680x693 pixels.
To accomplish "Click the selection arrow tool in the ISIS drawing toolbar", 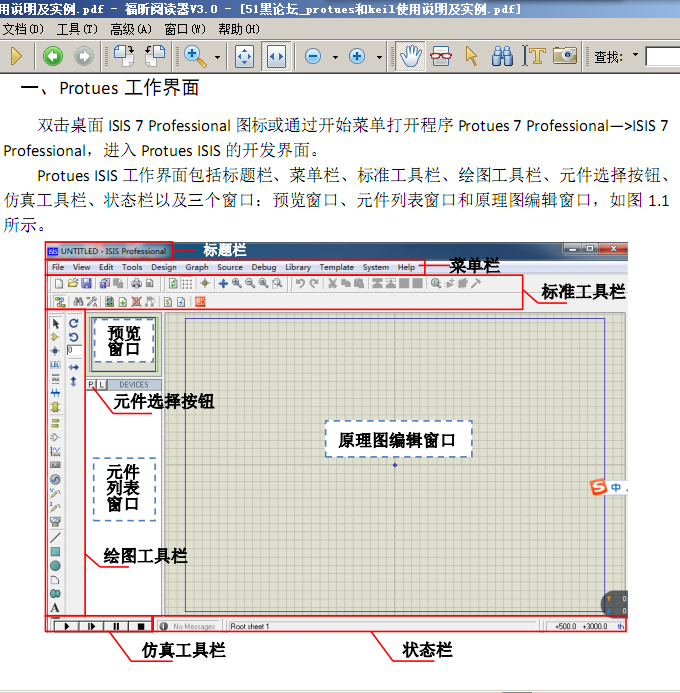I will (x=56, y=324).
